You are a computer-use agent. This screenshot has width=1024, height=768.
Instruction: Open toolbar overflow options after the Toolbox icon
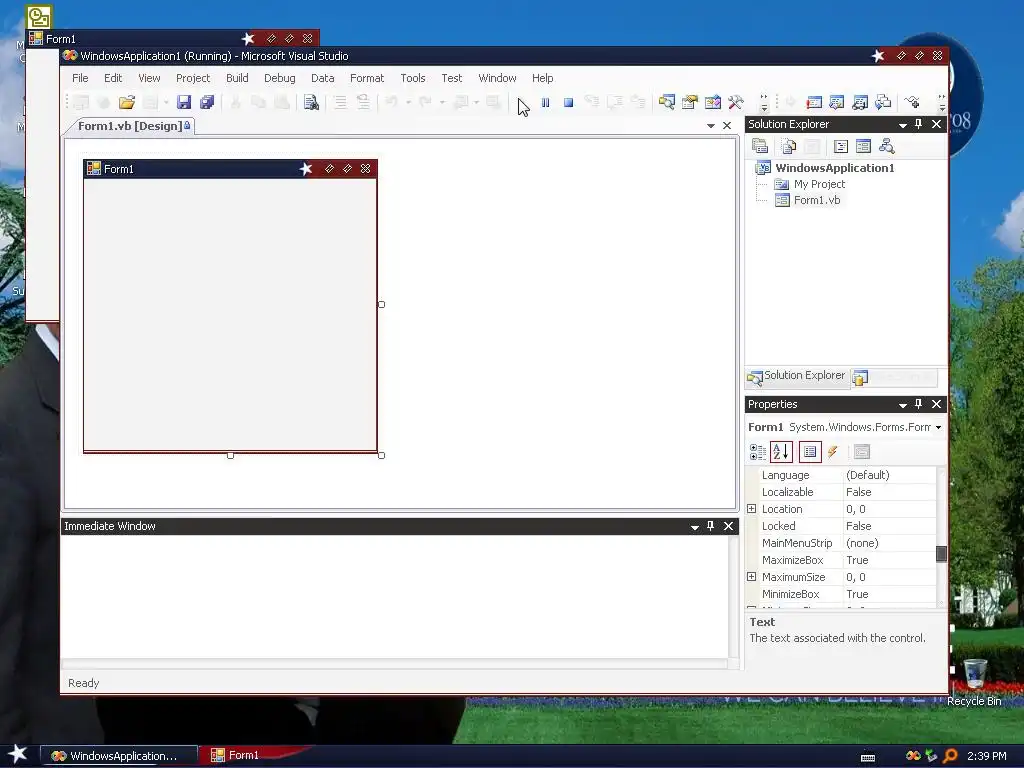point(763,103)
